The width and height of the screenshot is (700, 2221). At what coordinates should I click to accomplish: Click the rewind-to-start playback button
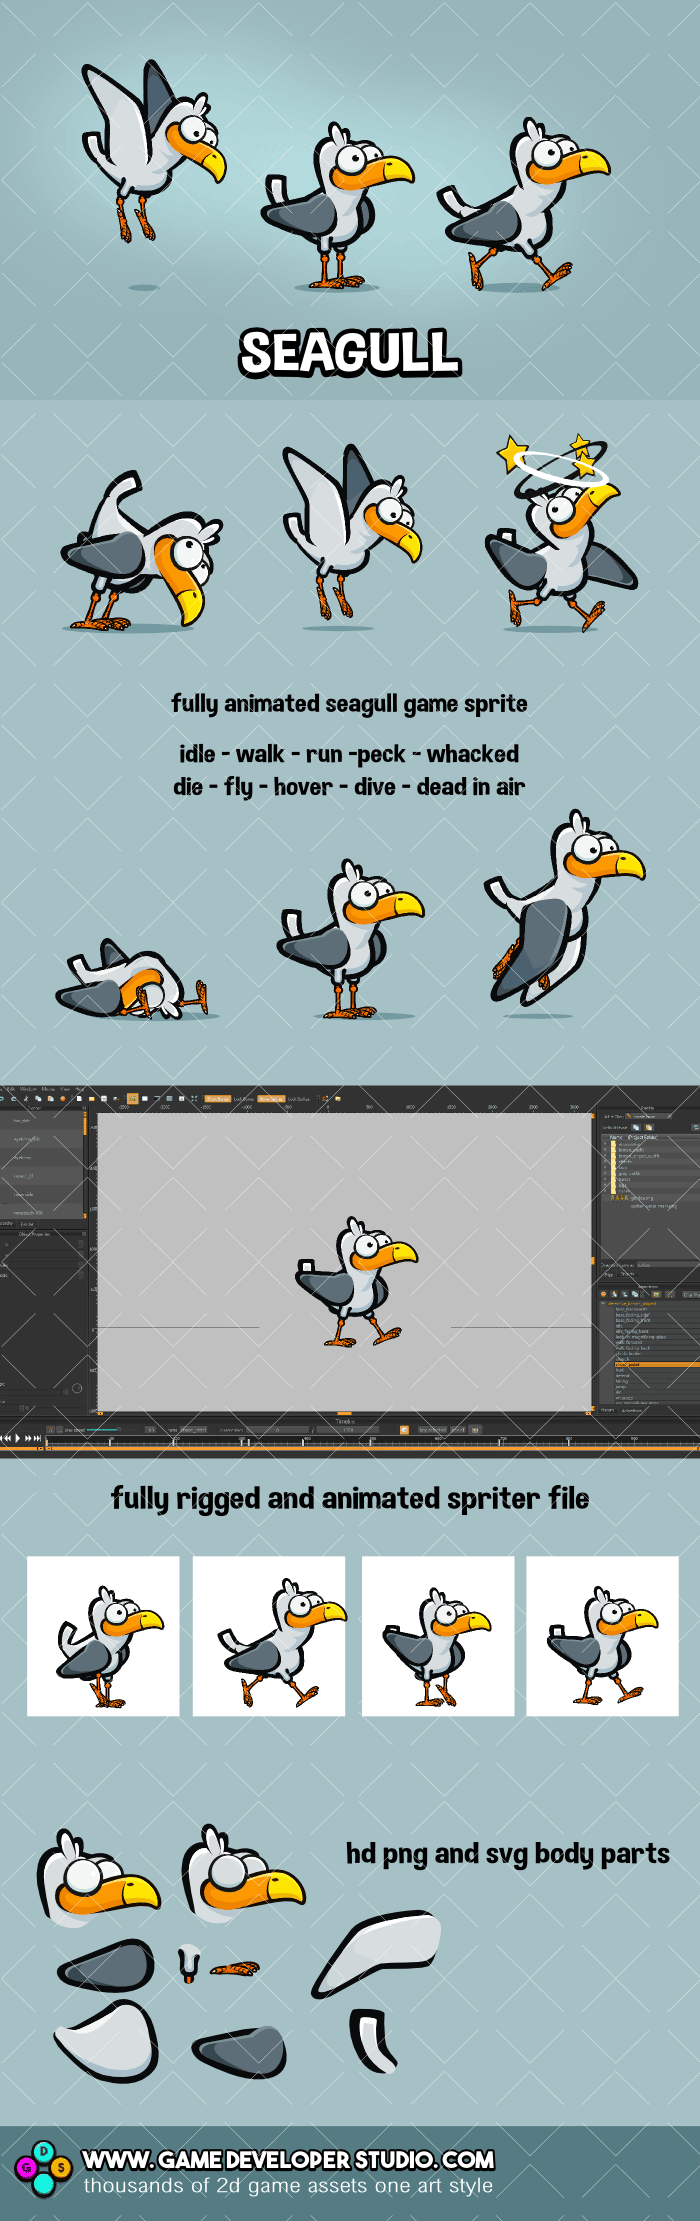click(x=2, y=1438)
